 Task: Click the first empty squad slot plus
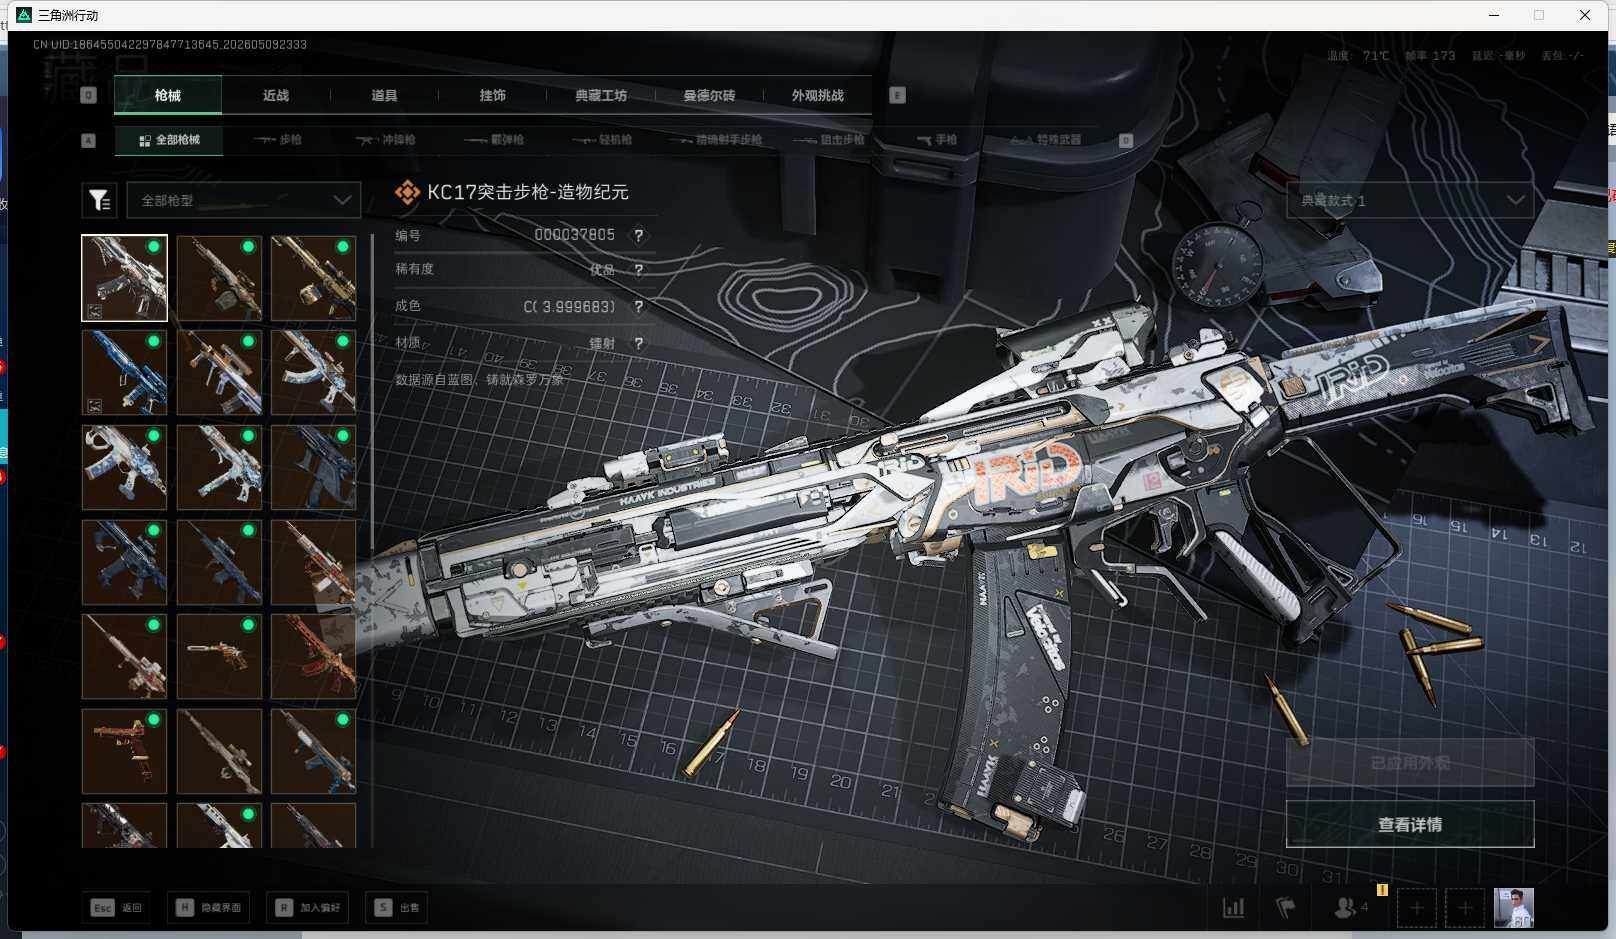[x=1417, y=908]
